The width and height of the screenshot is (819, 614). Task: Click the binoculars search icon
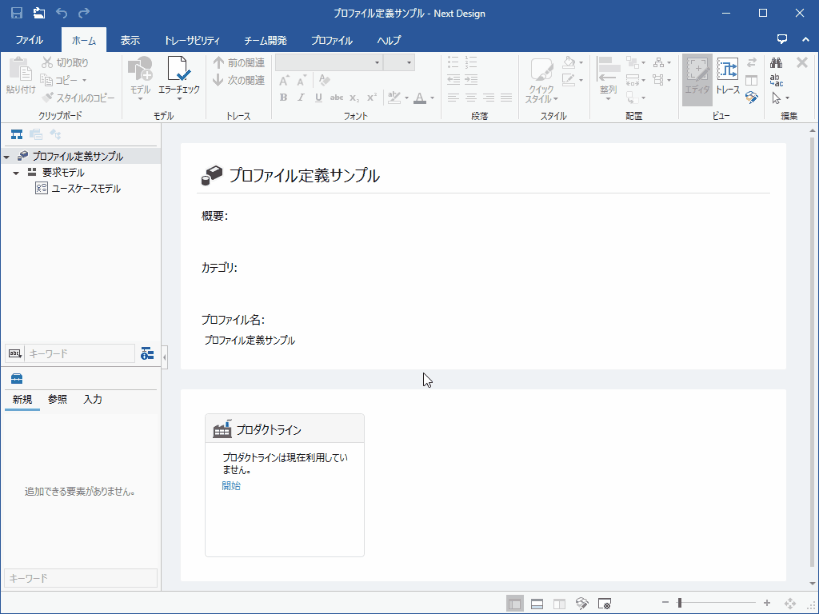coord(777,63)
